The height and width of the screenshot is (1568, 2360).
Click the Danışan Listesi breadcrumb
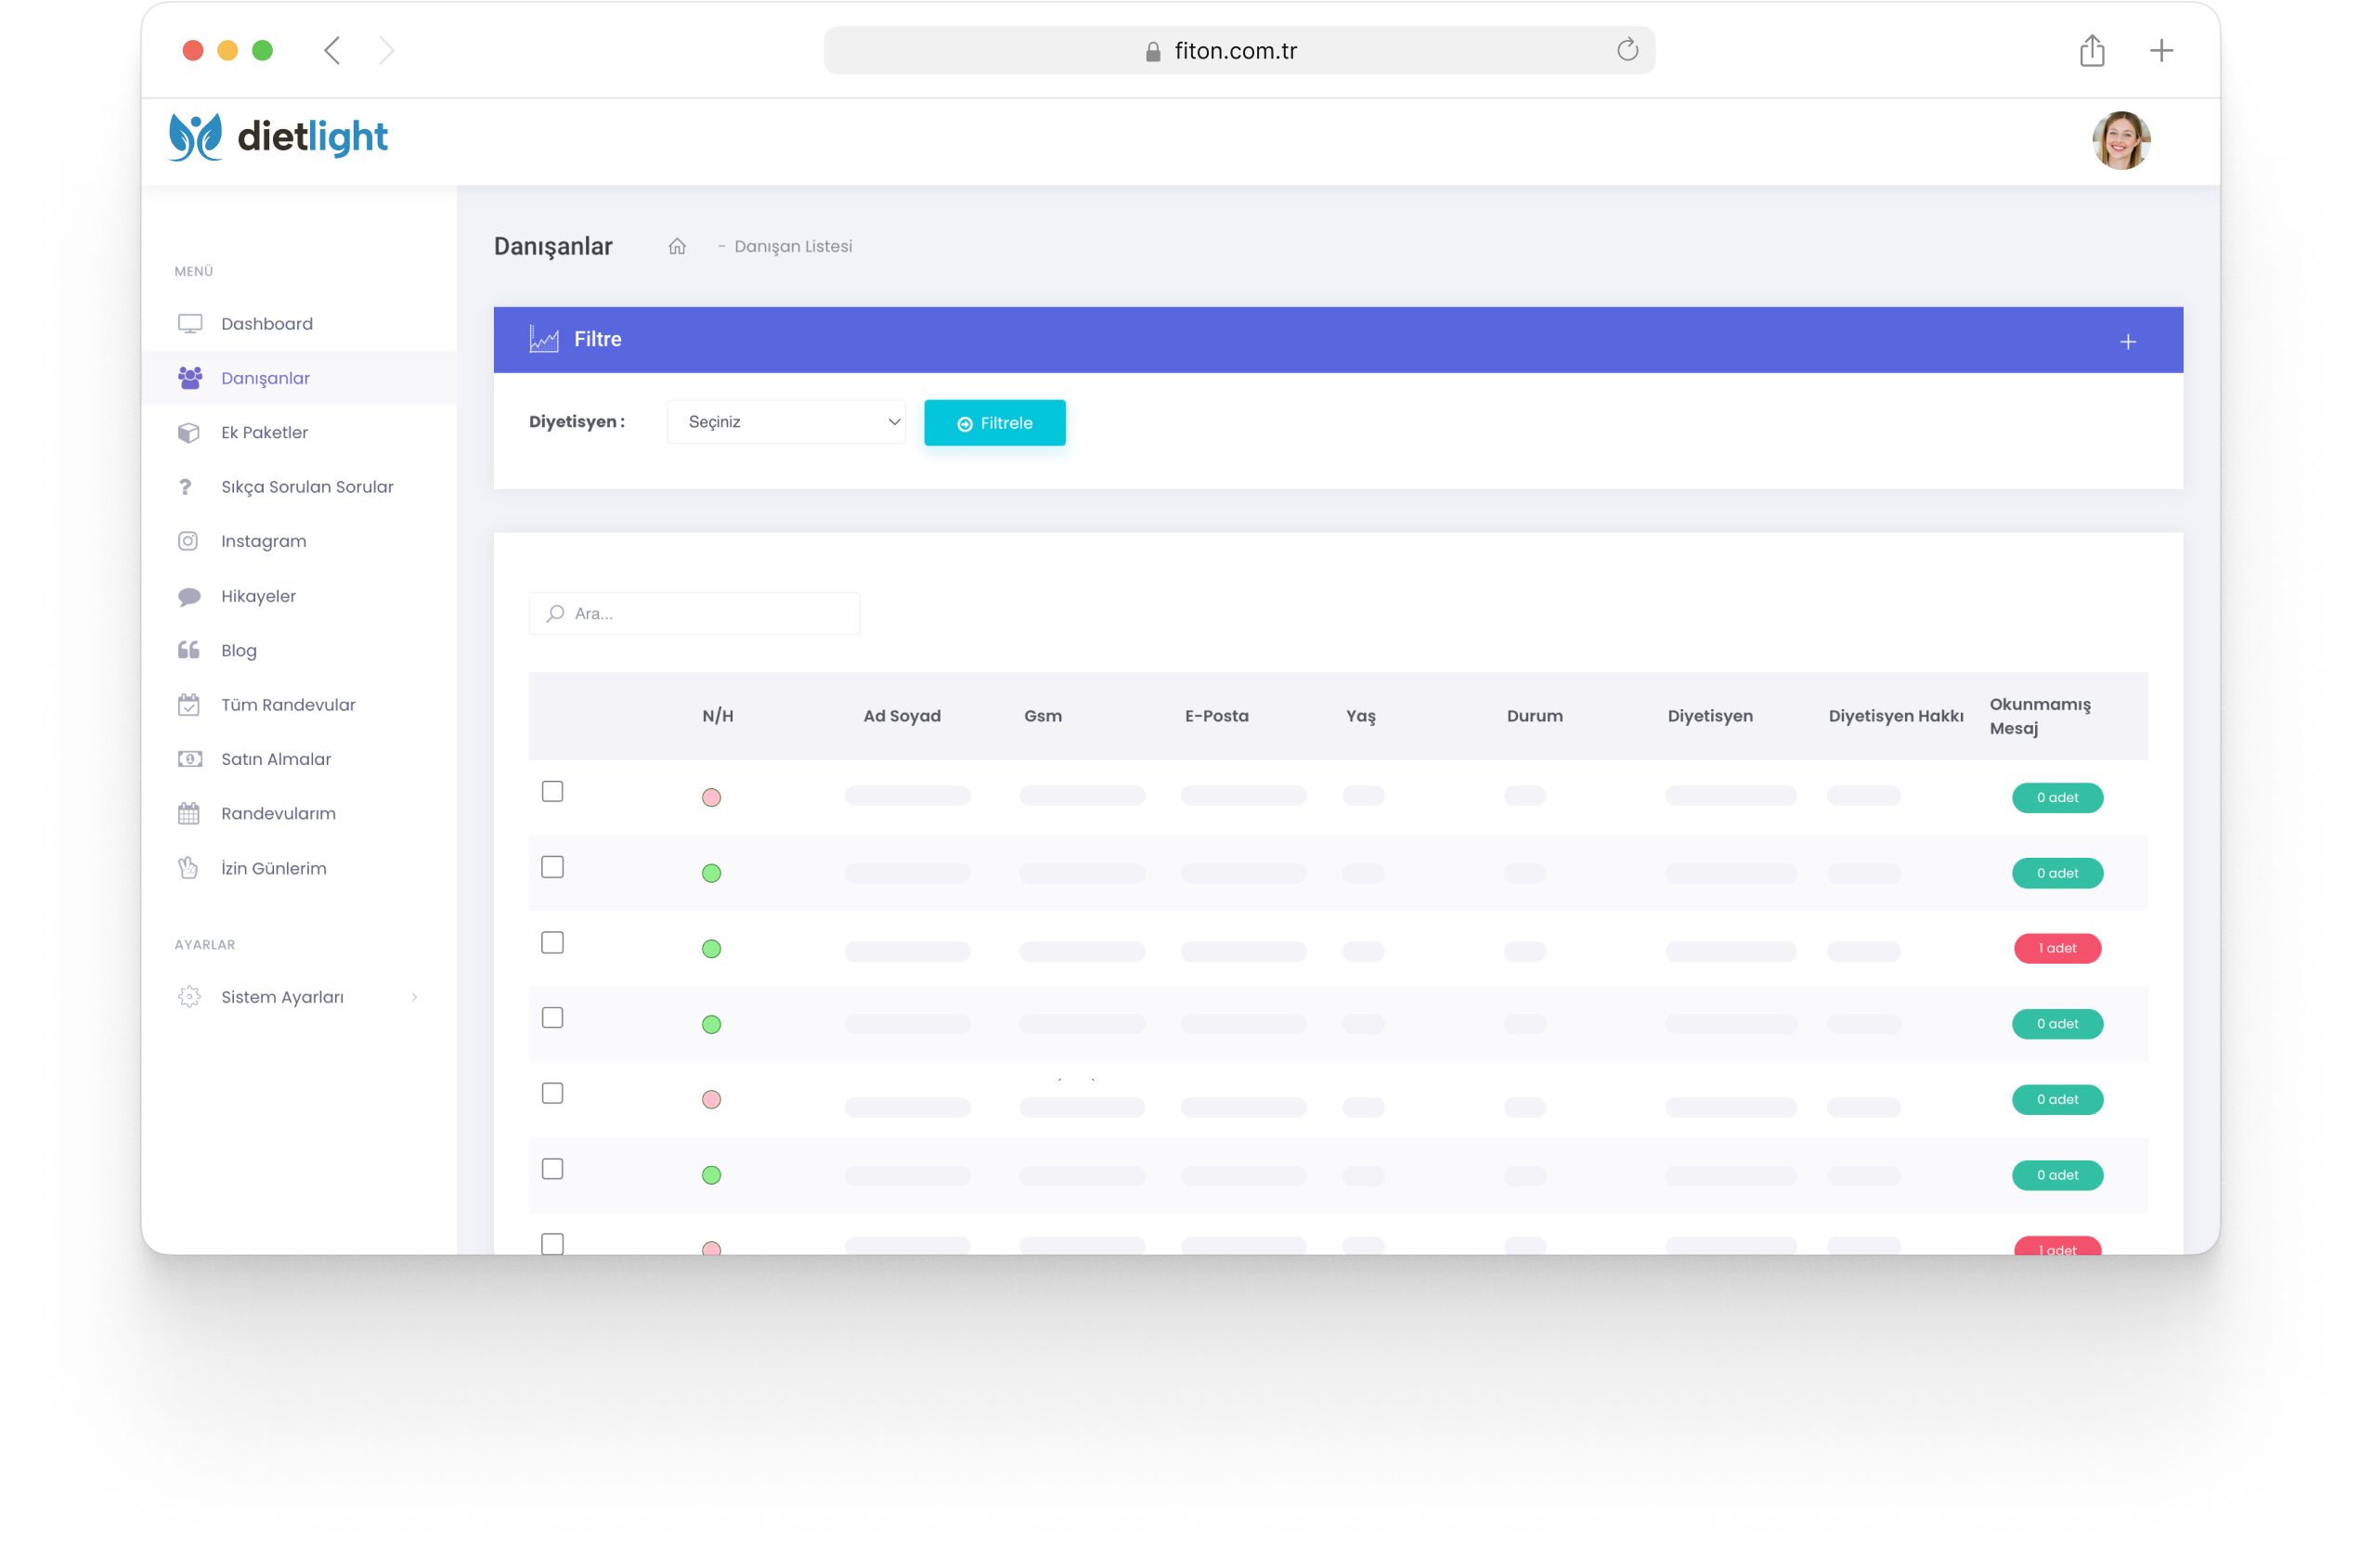tap(793, 246)
